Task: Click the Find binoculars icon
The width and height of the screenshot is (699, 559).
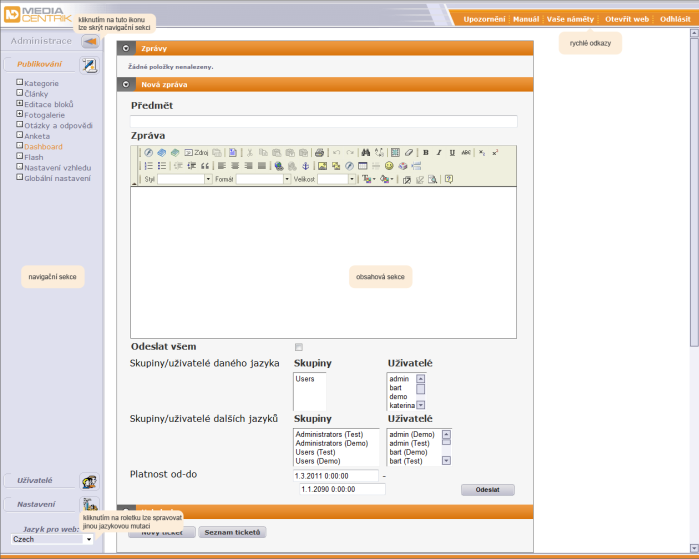Action: coord(366,153)
